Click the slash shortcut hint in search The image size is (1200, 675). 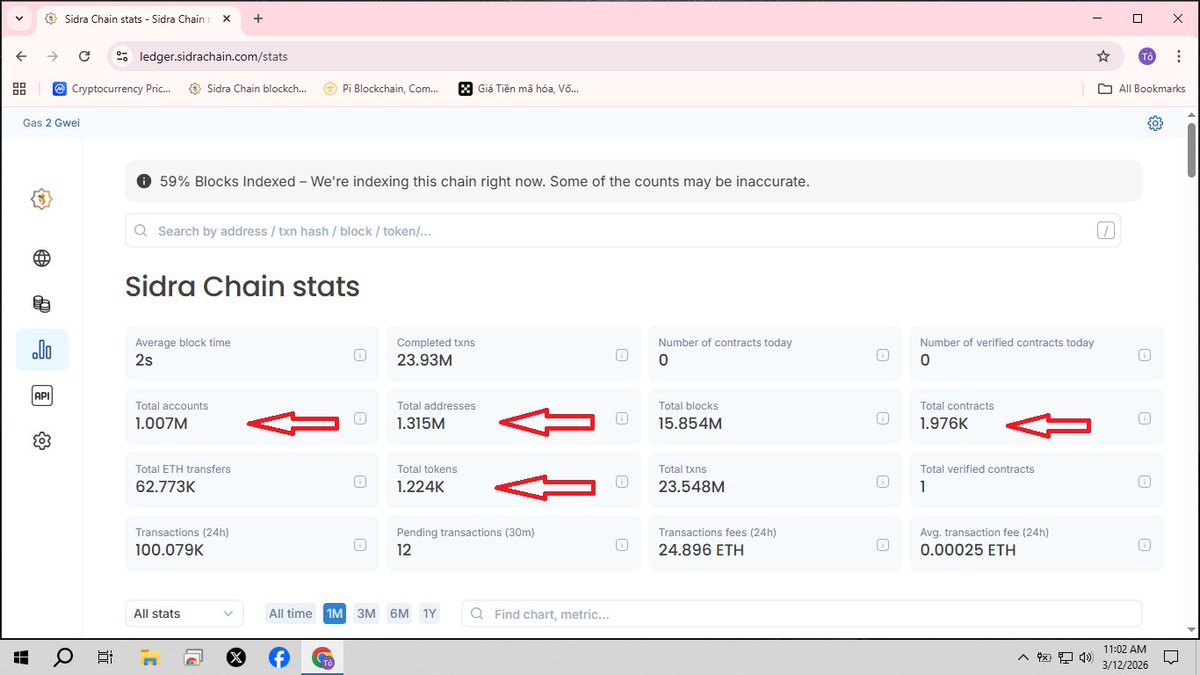point(1105,231)
